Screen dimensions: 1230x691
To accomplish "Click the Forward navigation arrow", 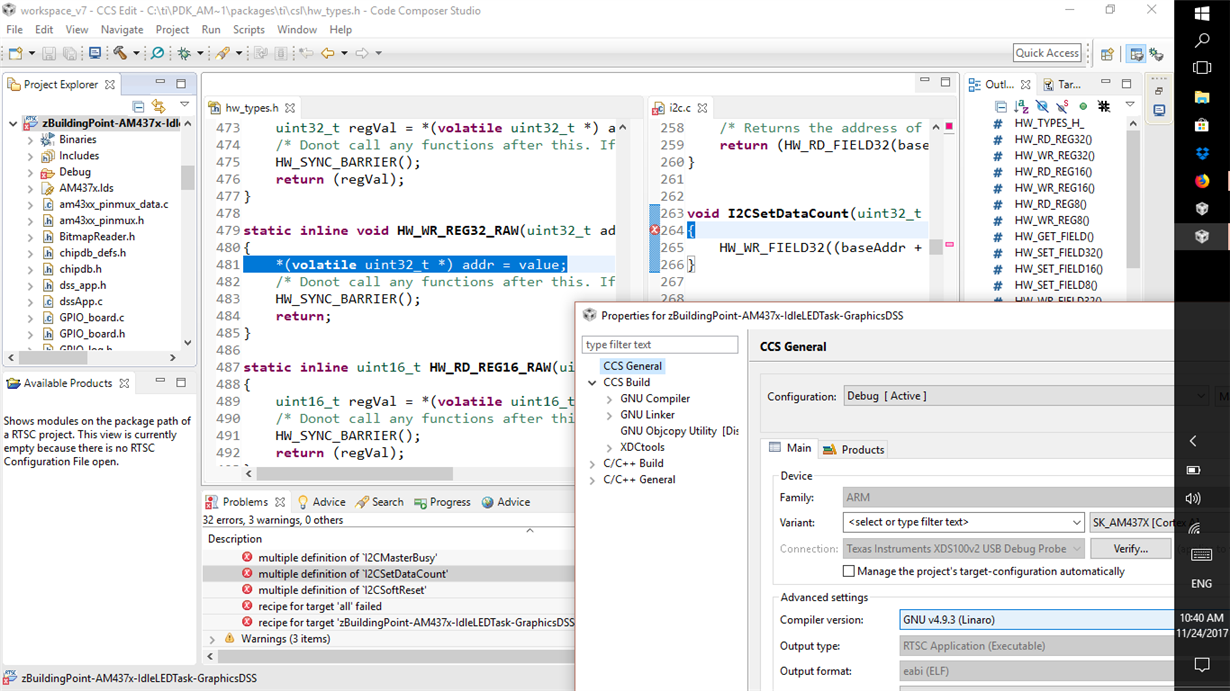I will [x=362, y=53].
